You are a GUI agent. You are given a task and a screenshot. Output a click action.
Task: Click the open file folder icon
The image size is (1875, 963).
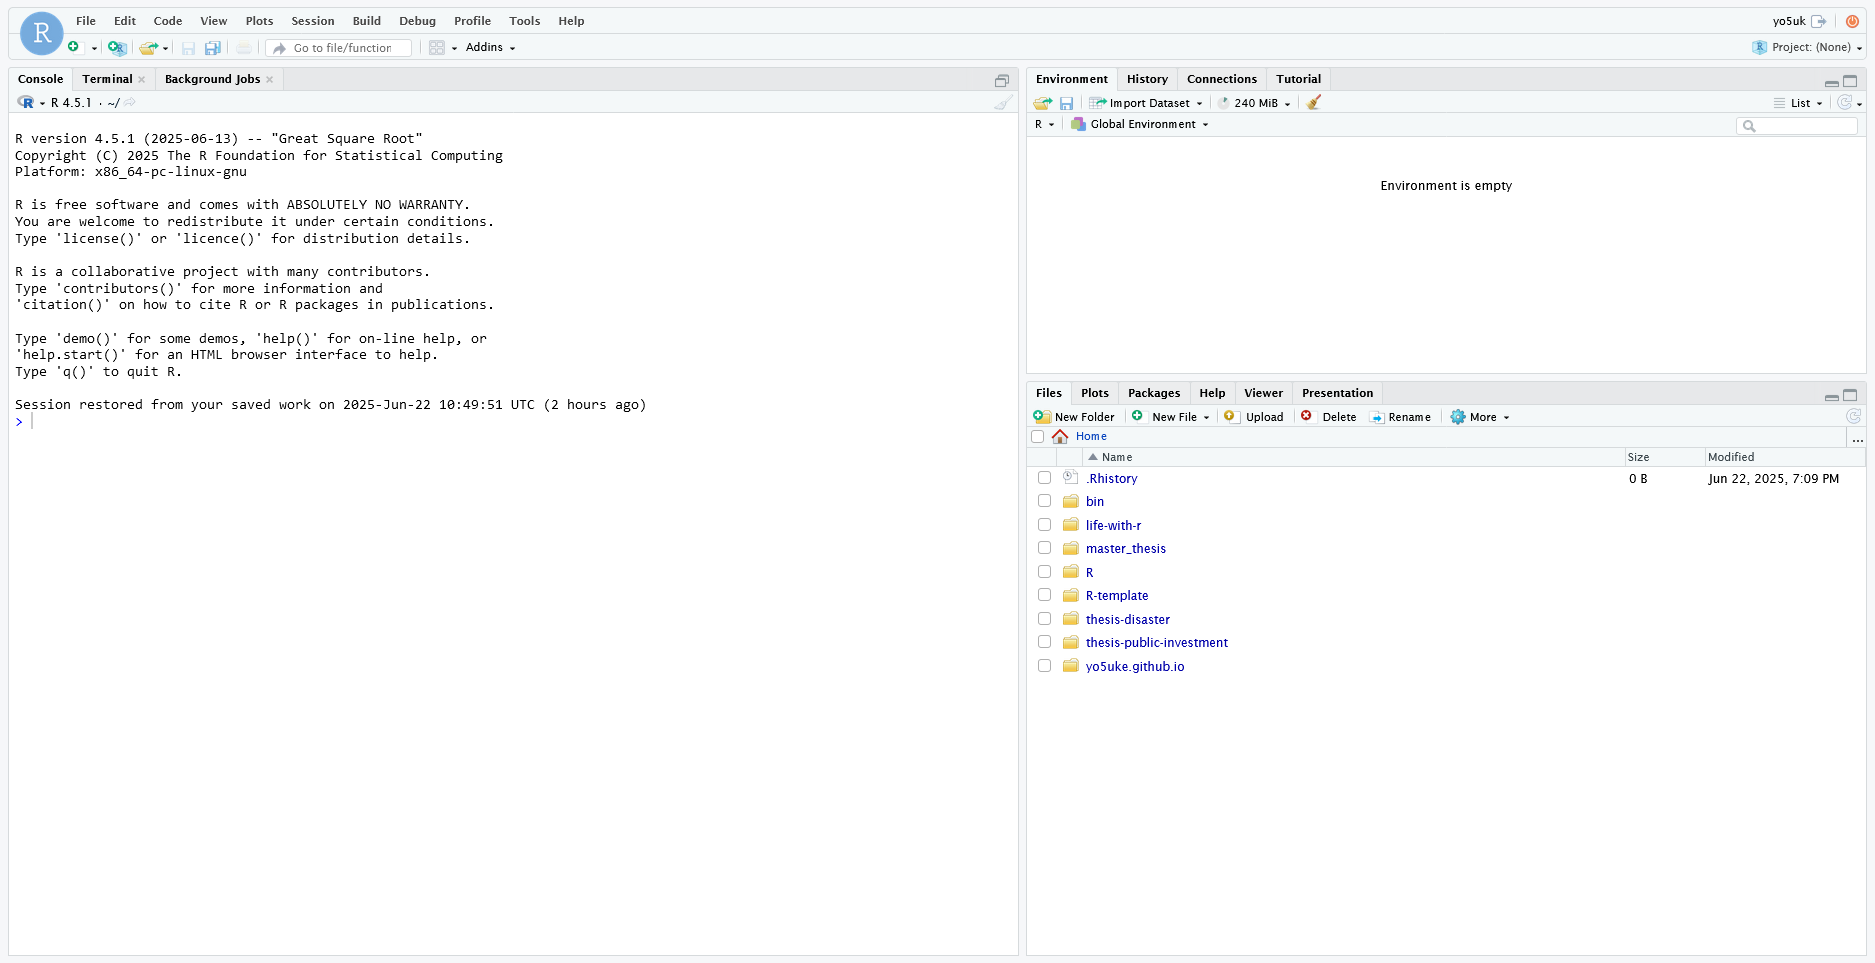pos(148,48)
